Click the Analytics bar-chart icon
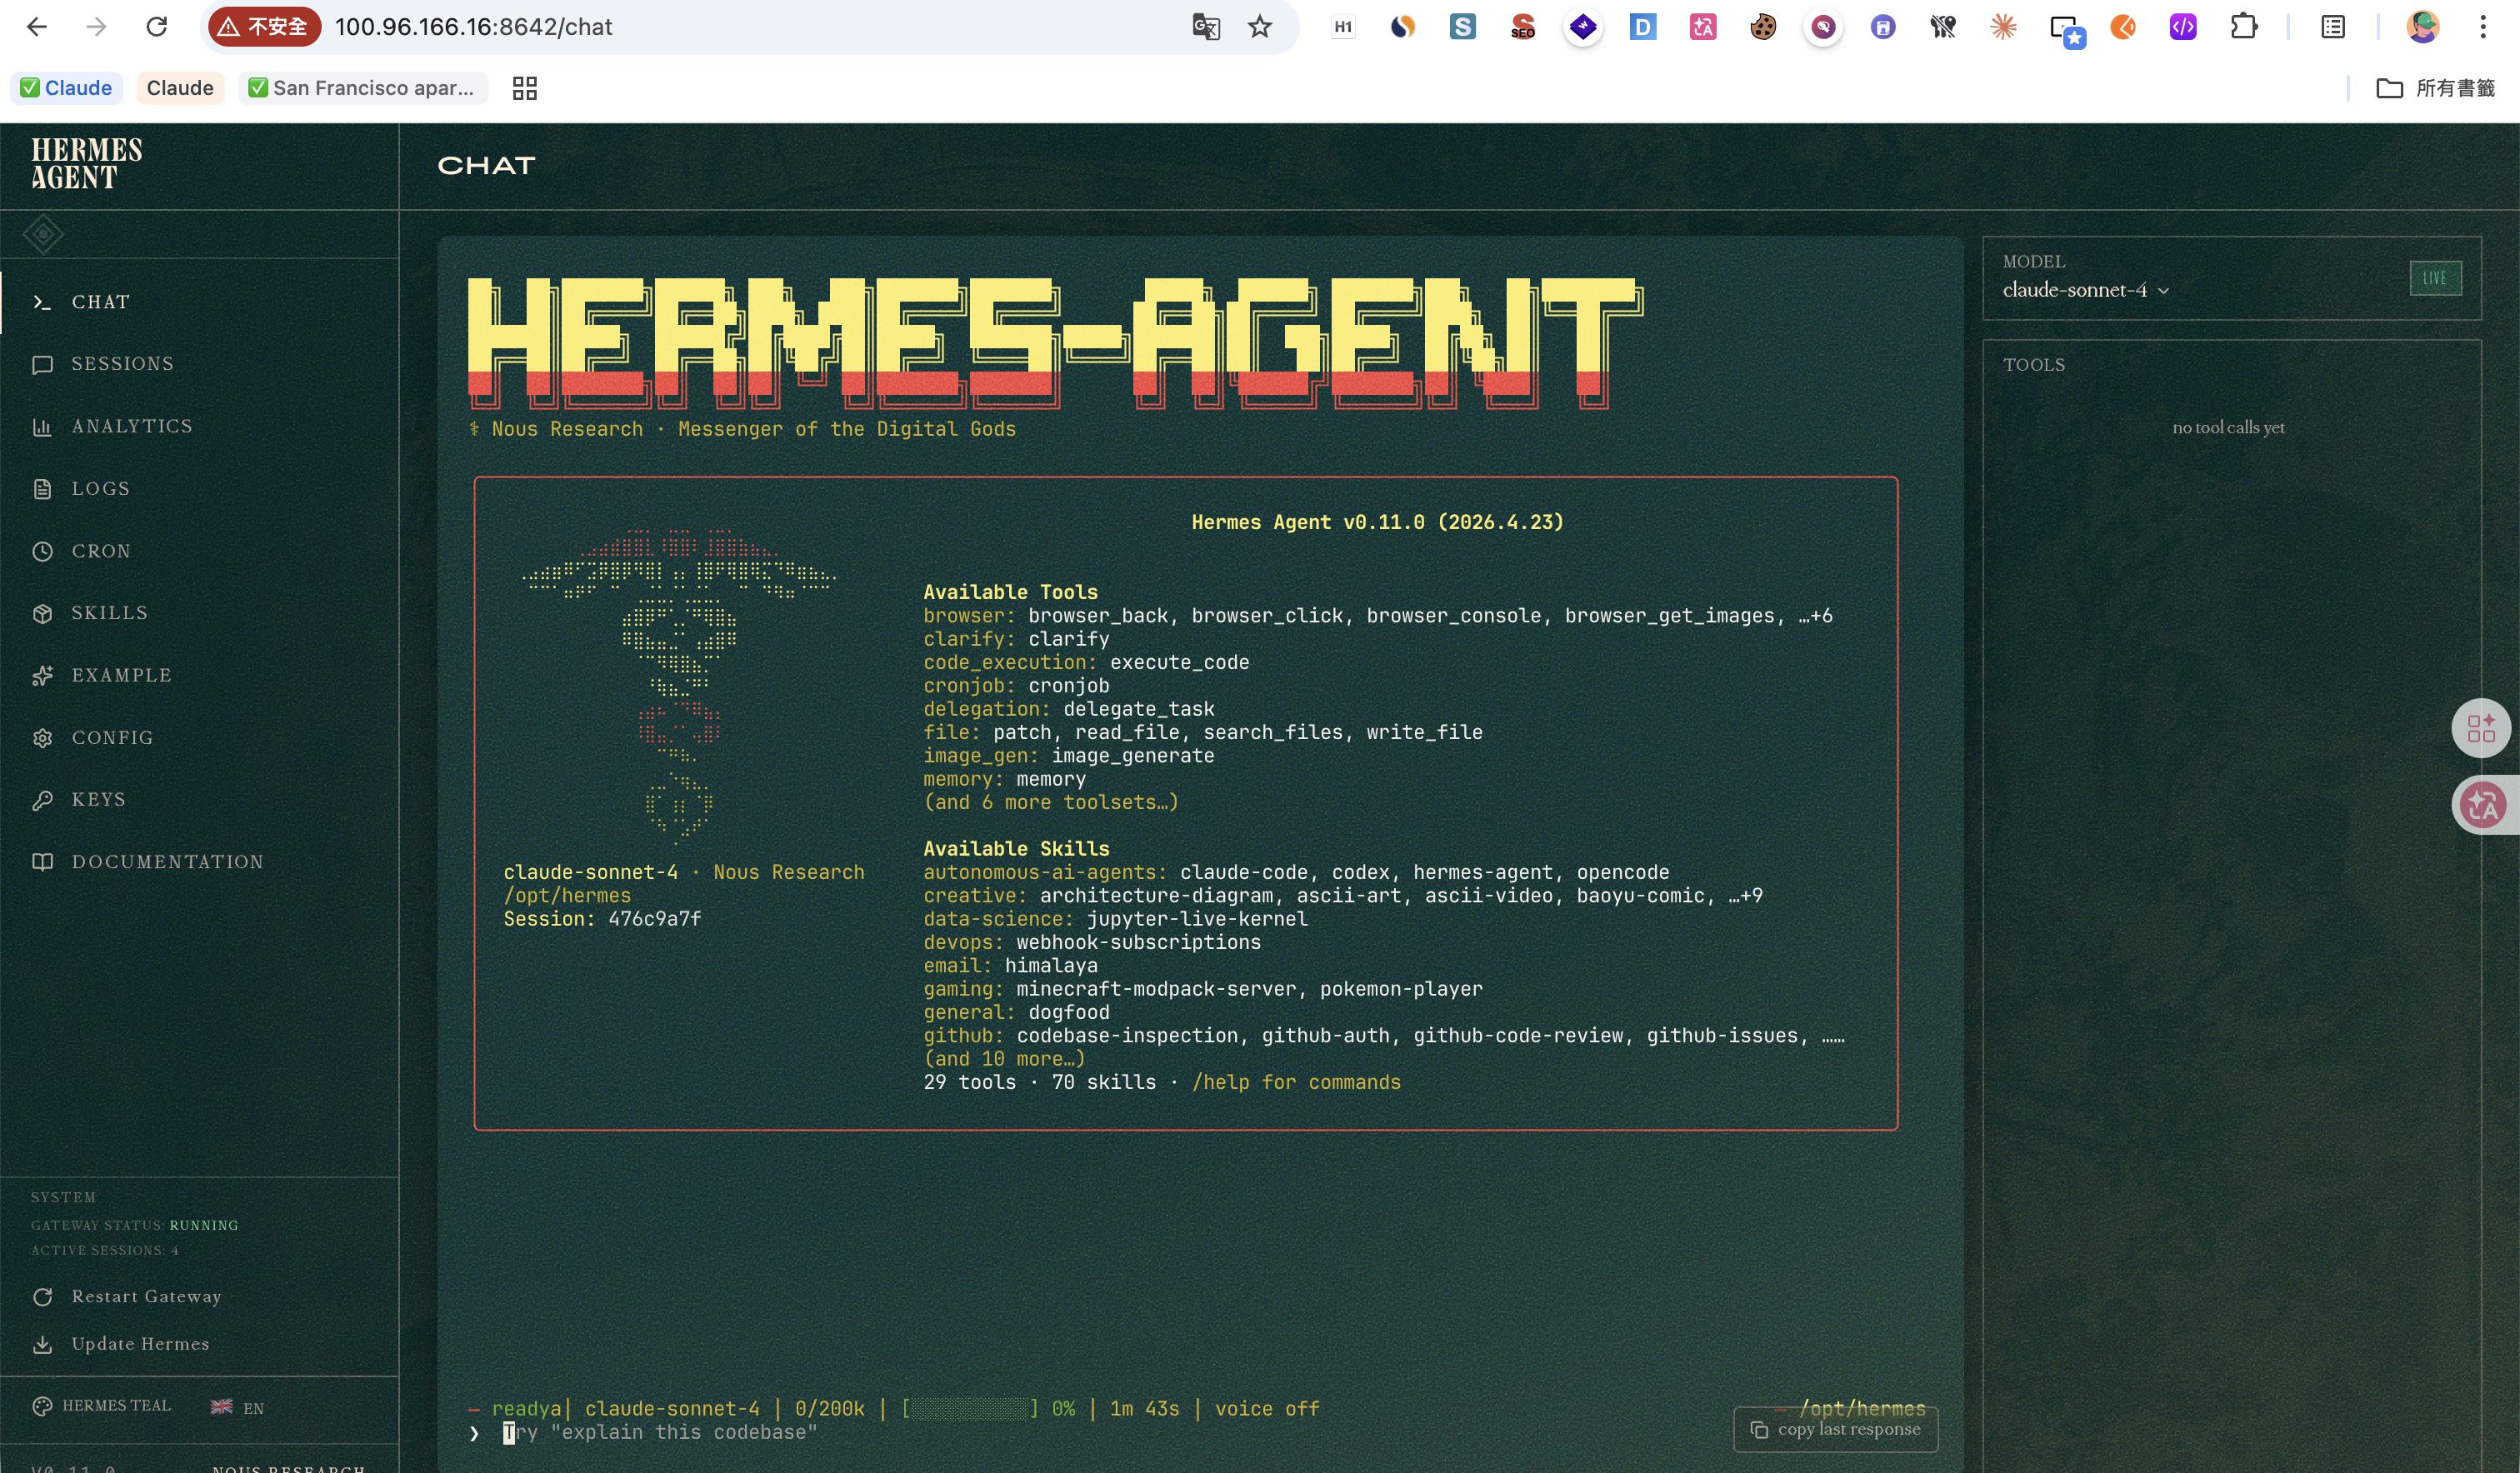This screenshot has width=2520, height=1473. click(x=42, y=427)
